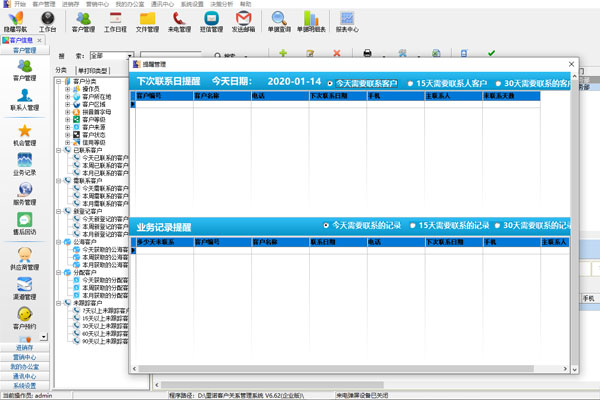Viewport: 600px width, 400px height.
Task: Open the 决策分析 menu
Action: point(222,4)
